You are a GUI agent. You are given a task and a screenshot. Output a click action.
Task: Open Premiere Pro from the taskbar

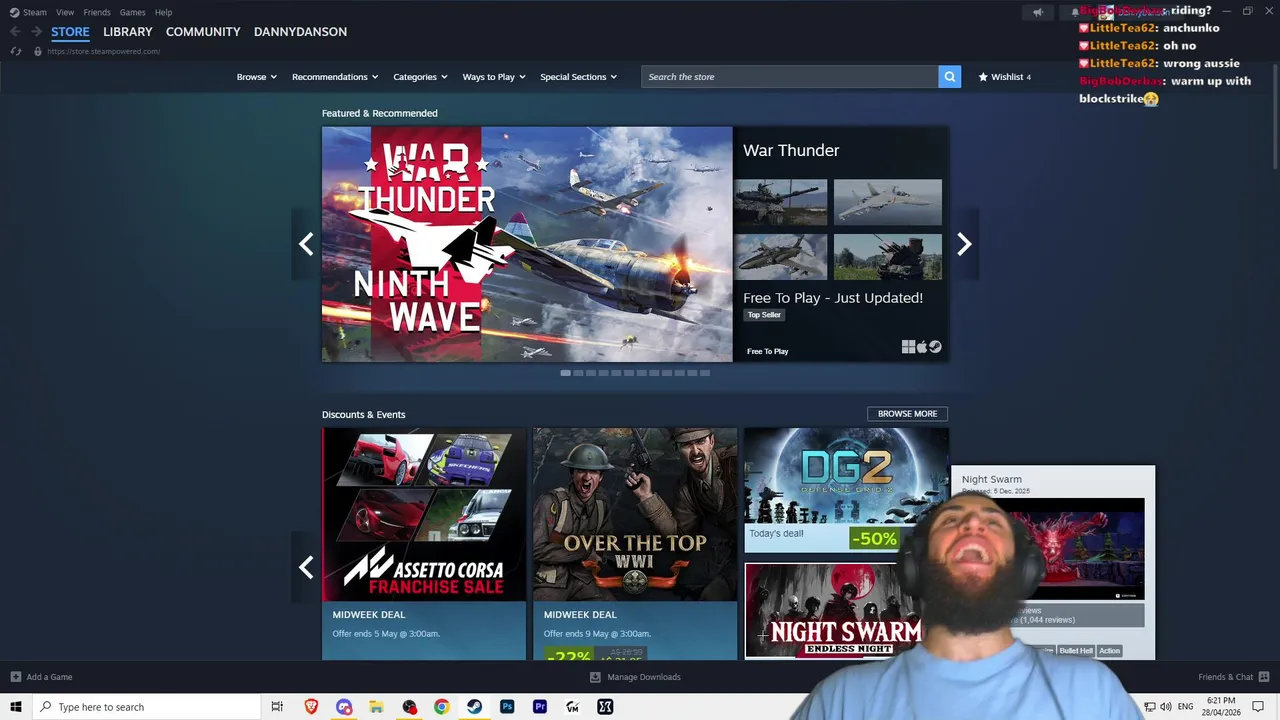(x=540, y=707)
